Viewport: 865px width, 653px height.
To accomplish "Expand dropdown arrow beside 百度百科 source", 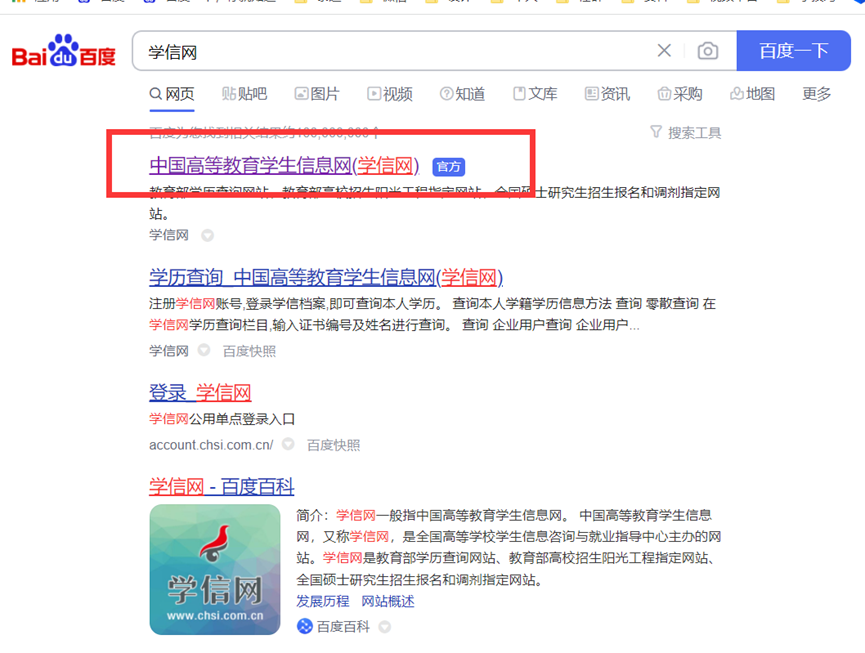I will click(x=385, y=627).
